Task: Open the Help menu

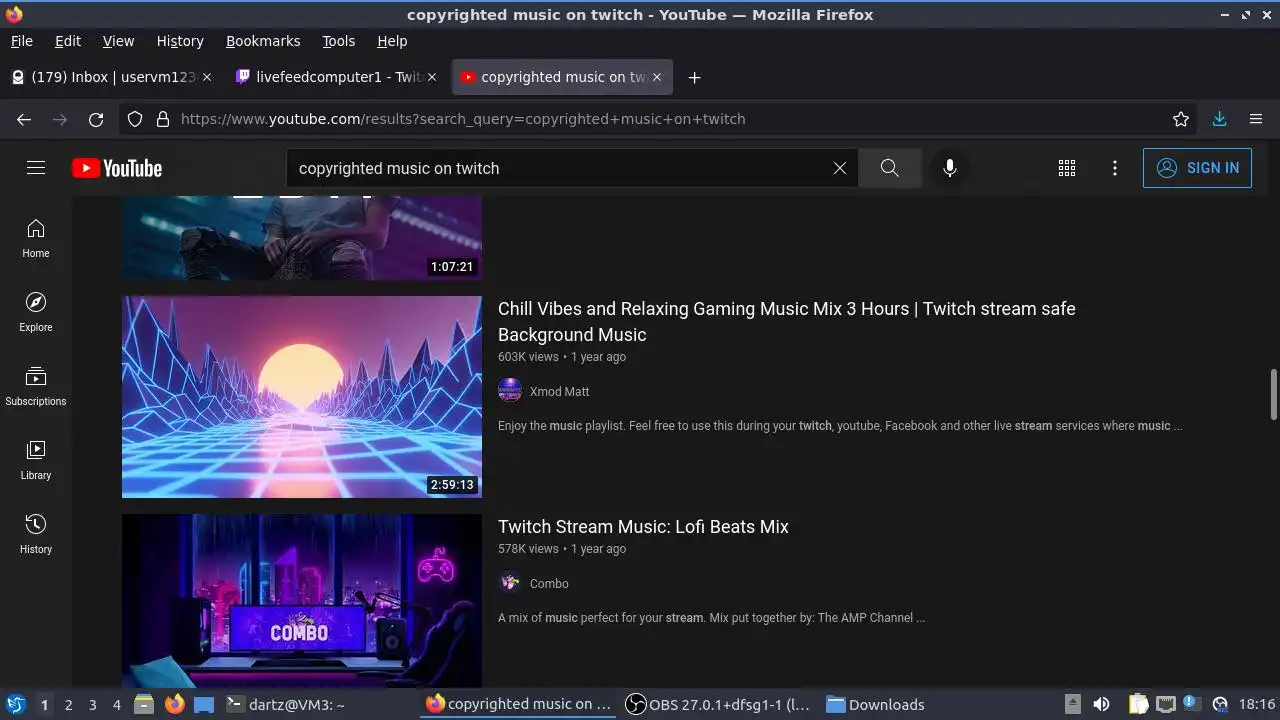Action: click(x=392, y=41)
